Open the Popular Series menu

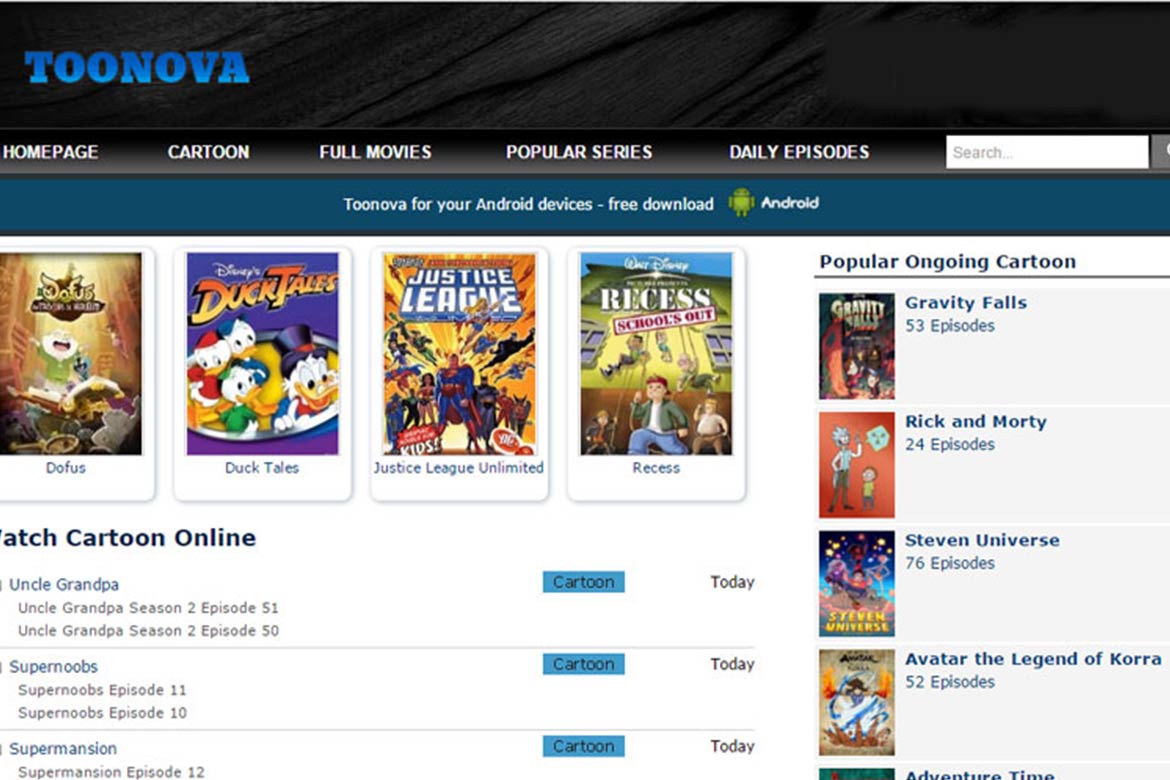pos(579,152)
